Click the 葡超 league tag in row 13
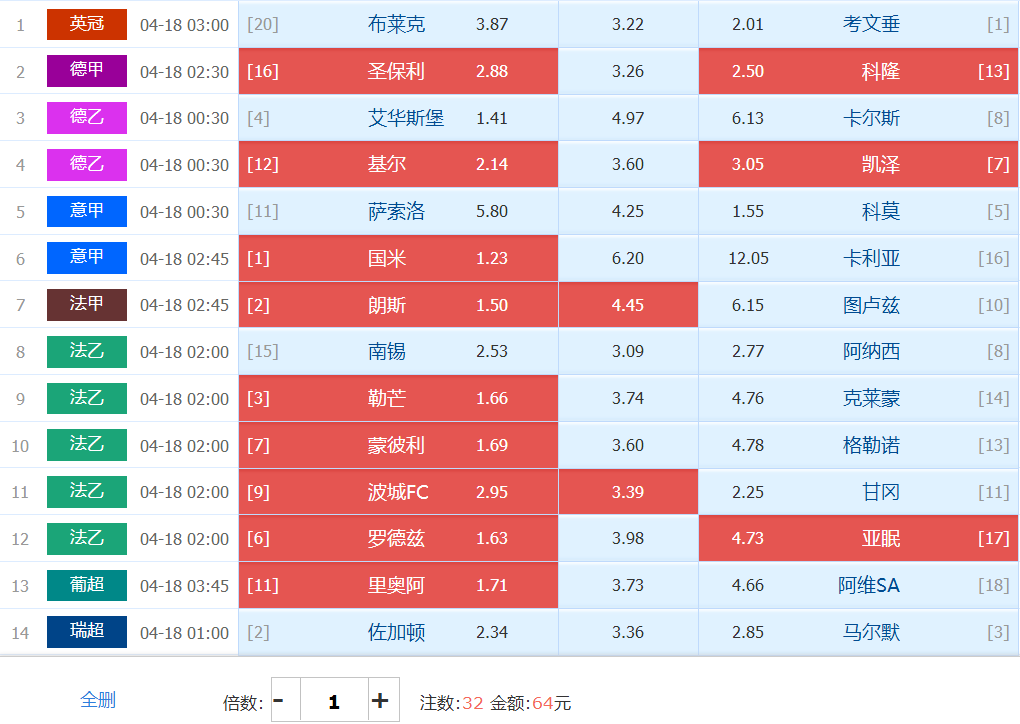The height and width of the screenshot is (724, 1020). (x=87, y=585)
